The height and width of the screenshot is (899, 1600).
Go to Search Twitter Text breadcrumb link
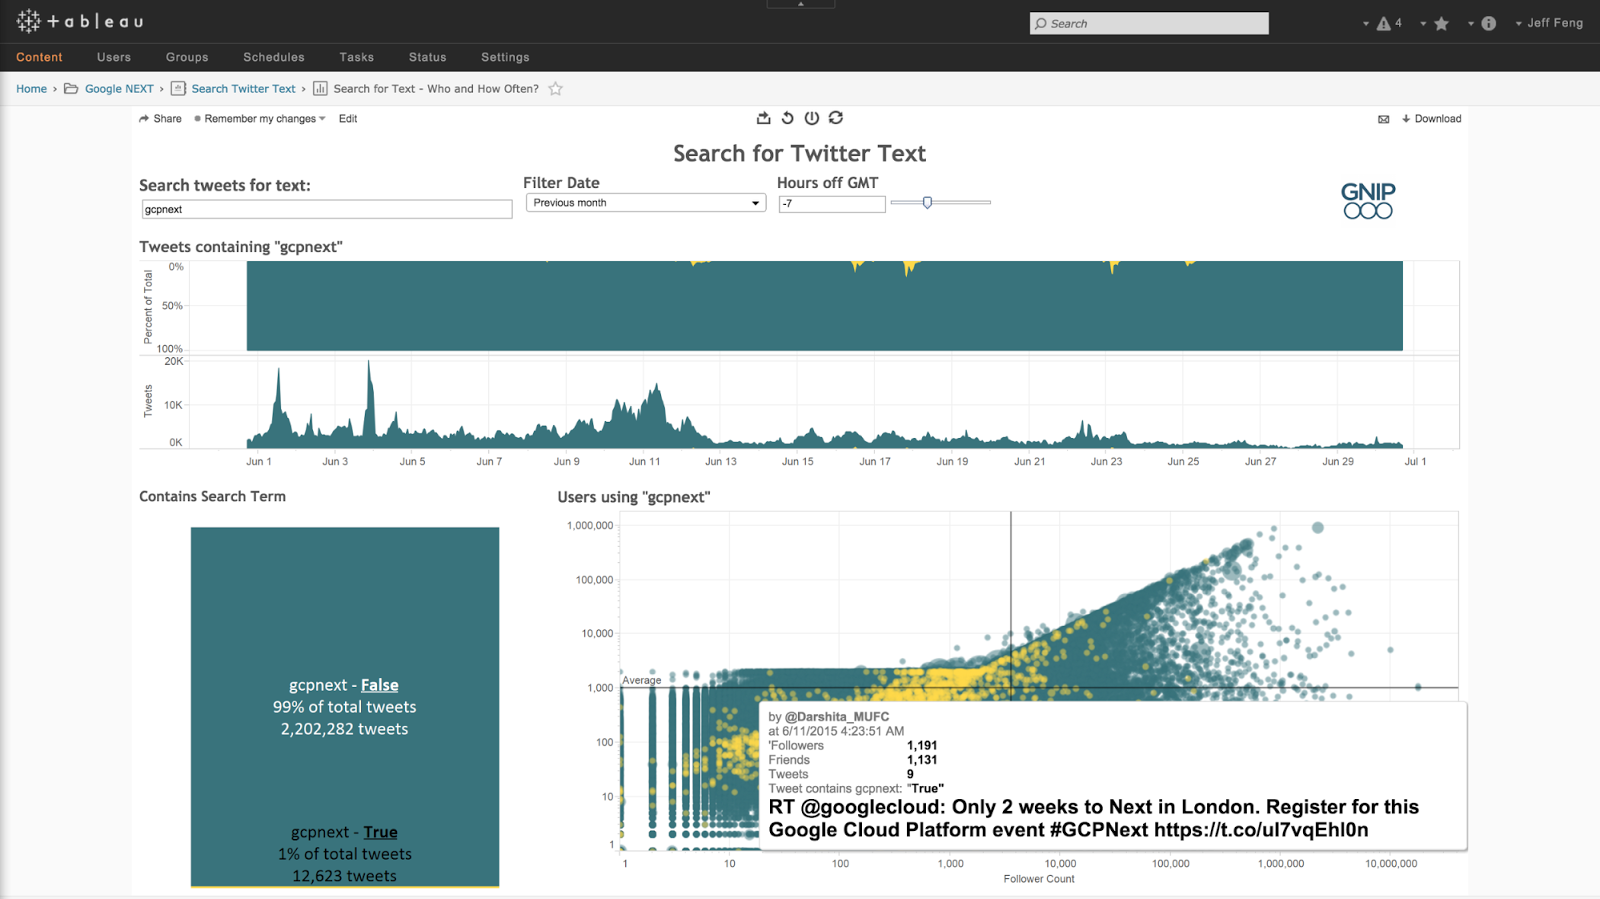click(243, 89)
